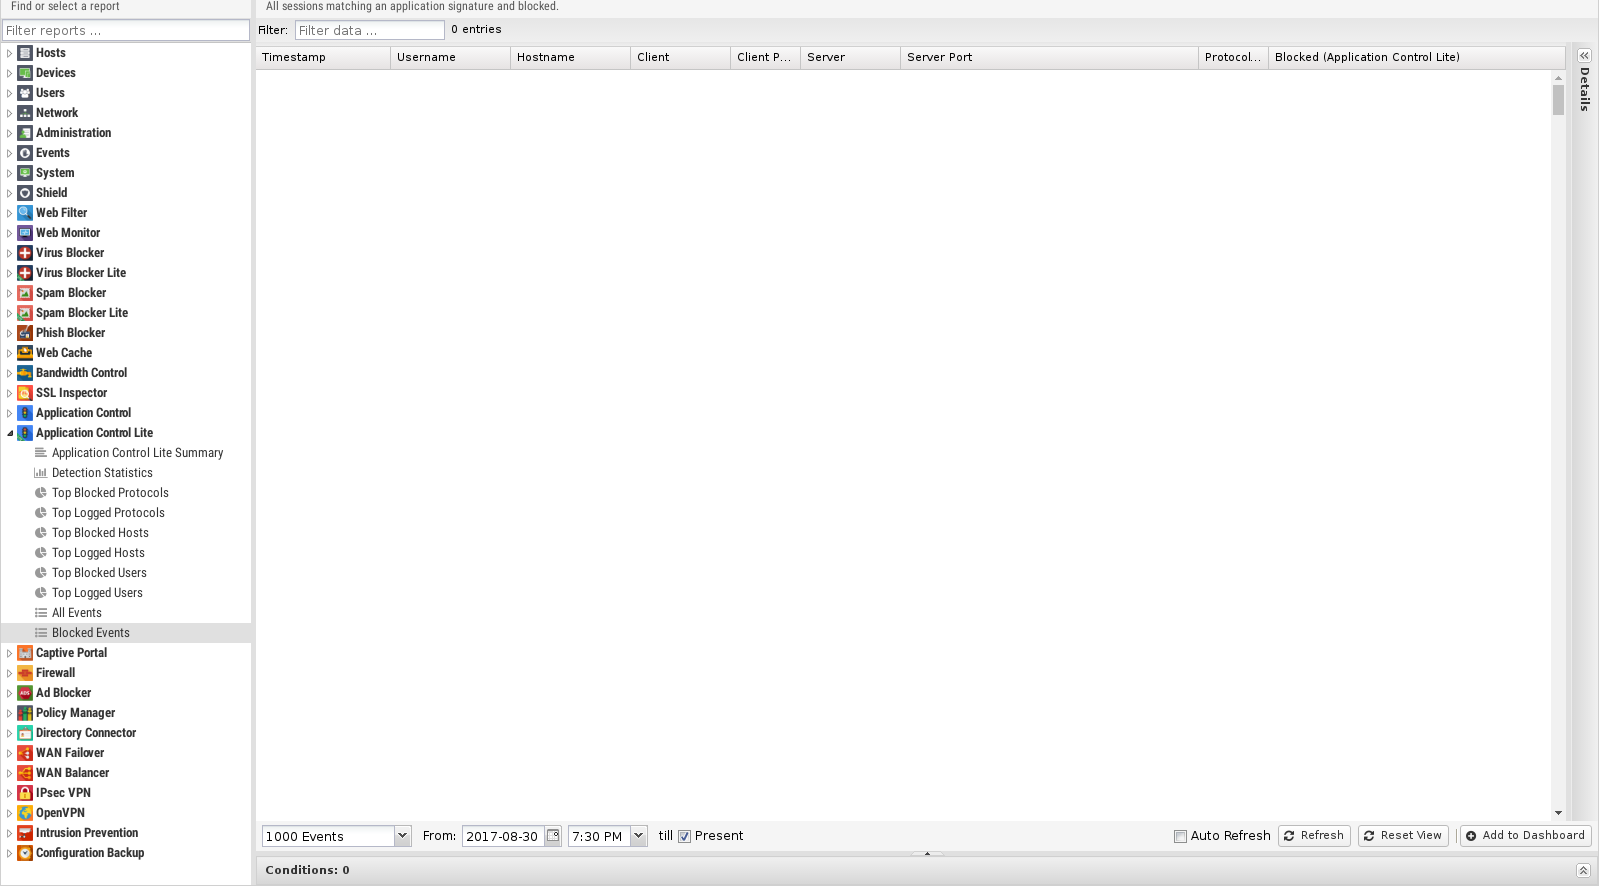Click the Spam Blocker icon
The width and height of the screenshot is (1599, 886).
coord(25,293)
